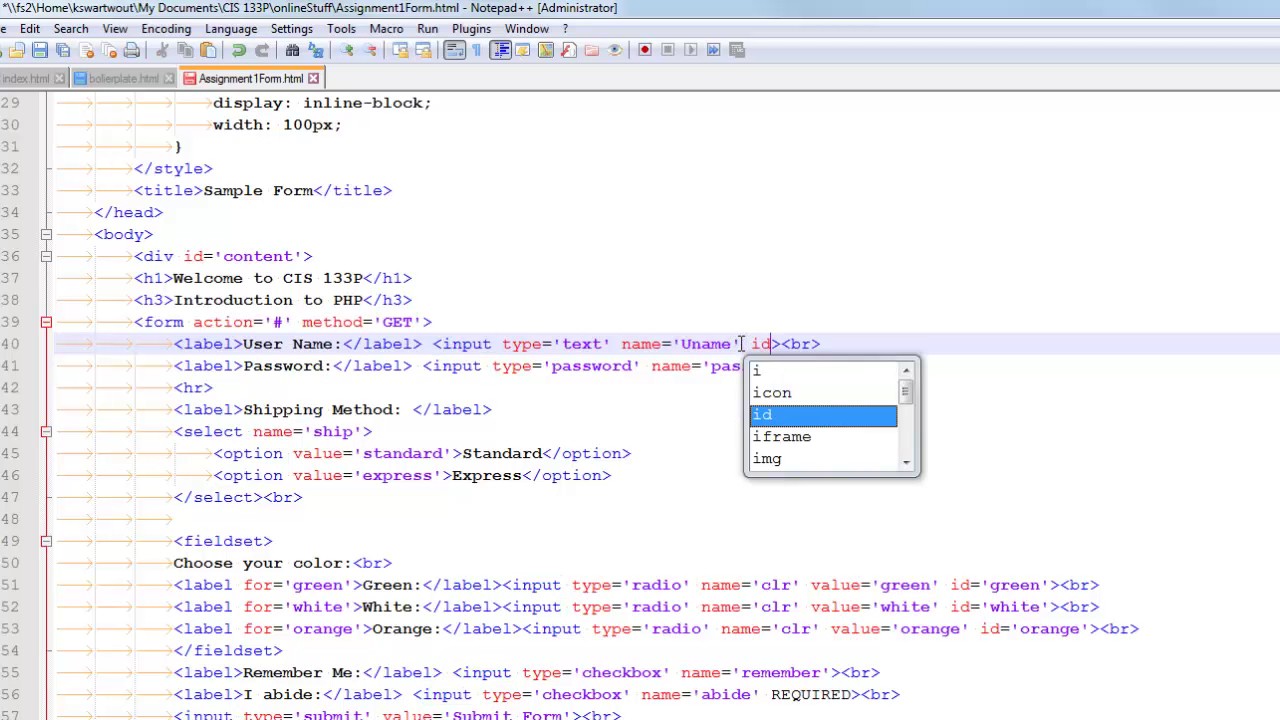Open the ? help menu
Image resolution: width=1280 pixels, height=720 pixels.
565,29
